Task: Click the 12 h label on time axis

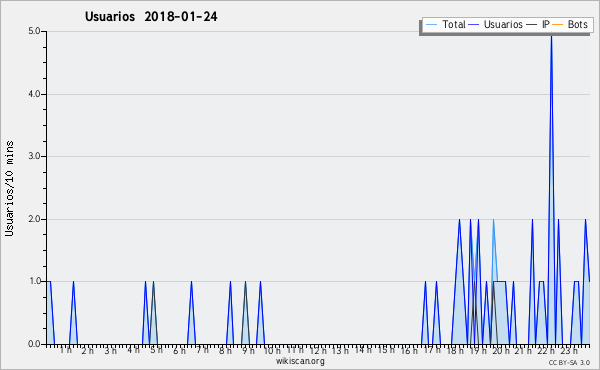Action: pyautogui.click(x=318, y=350)
